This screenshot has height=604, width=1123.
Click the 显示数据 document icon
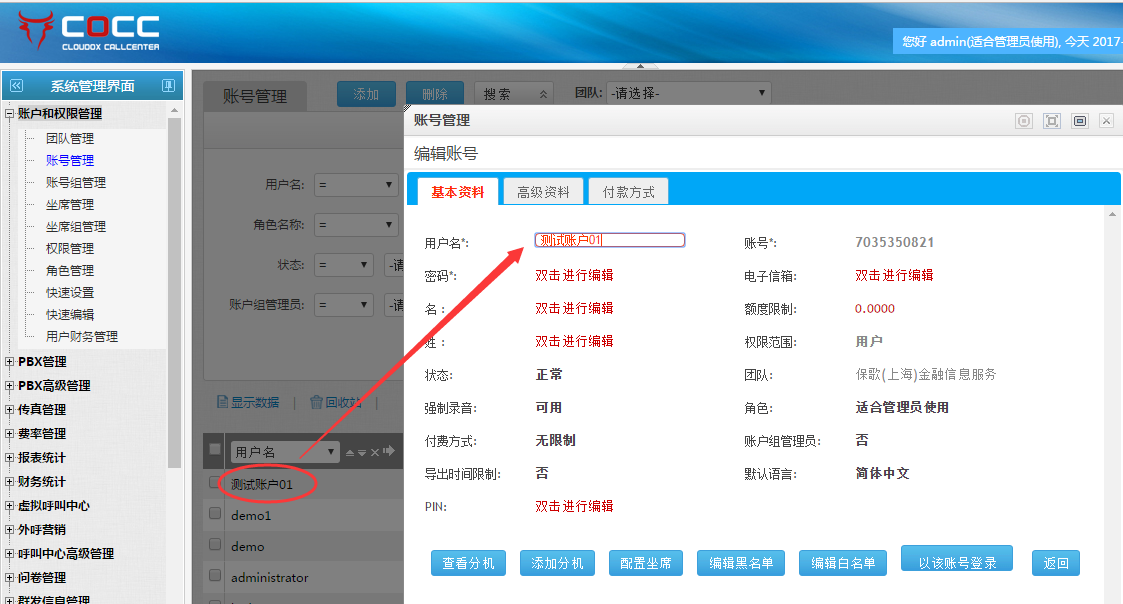[222, 402]
